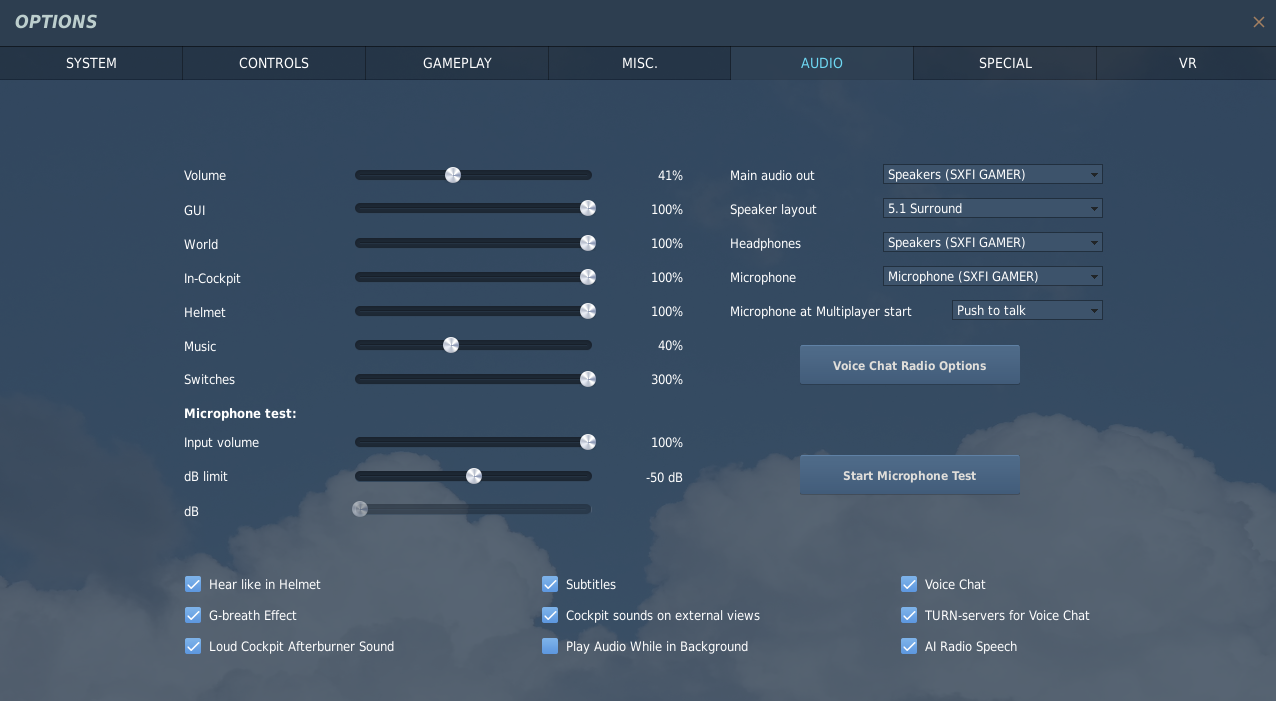Click the Volume slider handle
The height and width of the screenshot is (701, 1276).
(453, 175)
